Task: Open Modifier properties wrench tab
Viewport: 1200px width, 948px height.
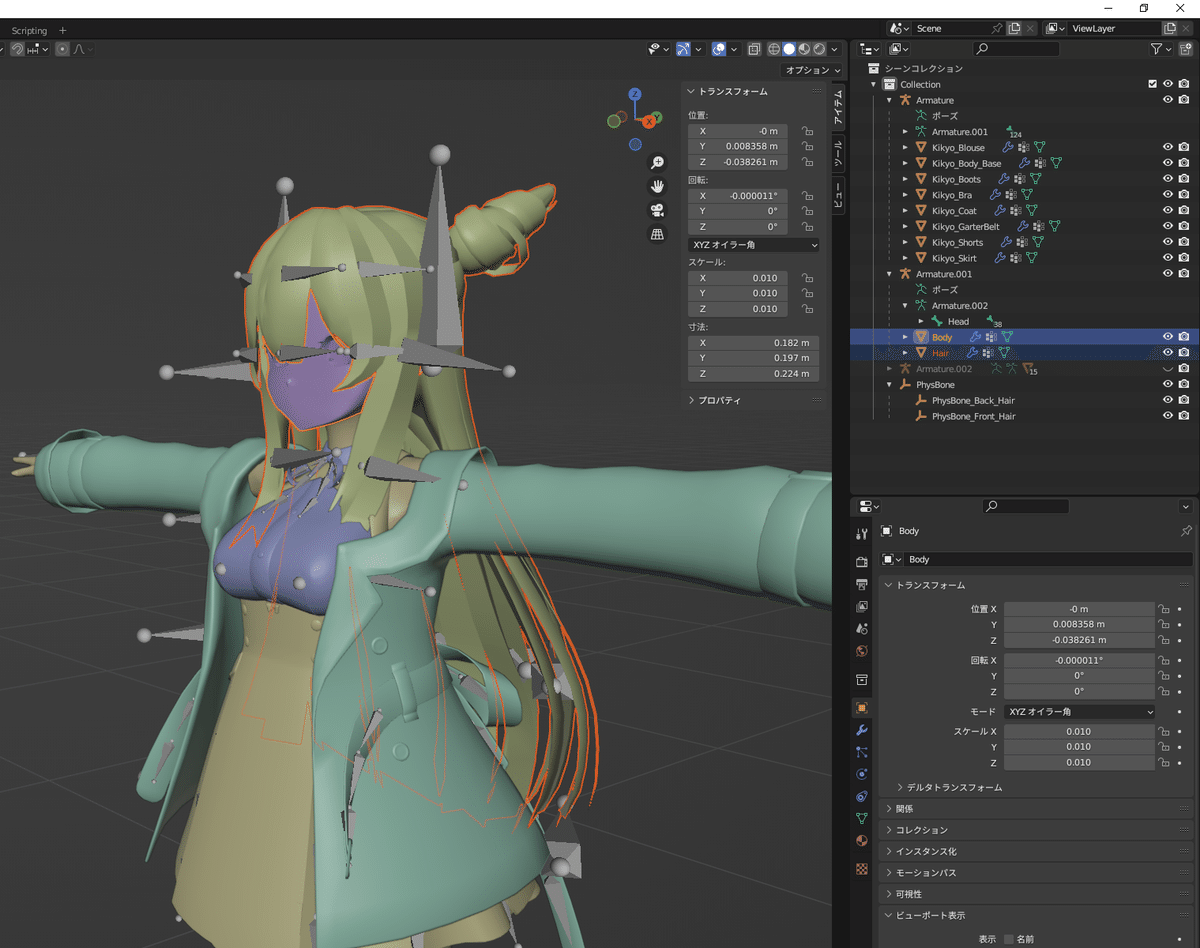Action: pyautogui.click(x=862, y=729)
